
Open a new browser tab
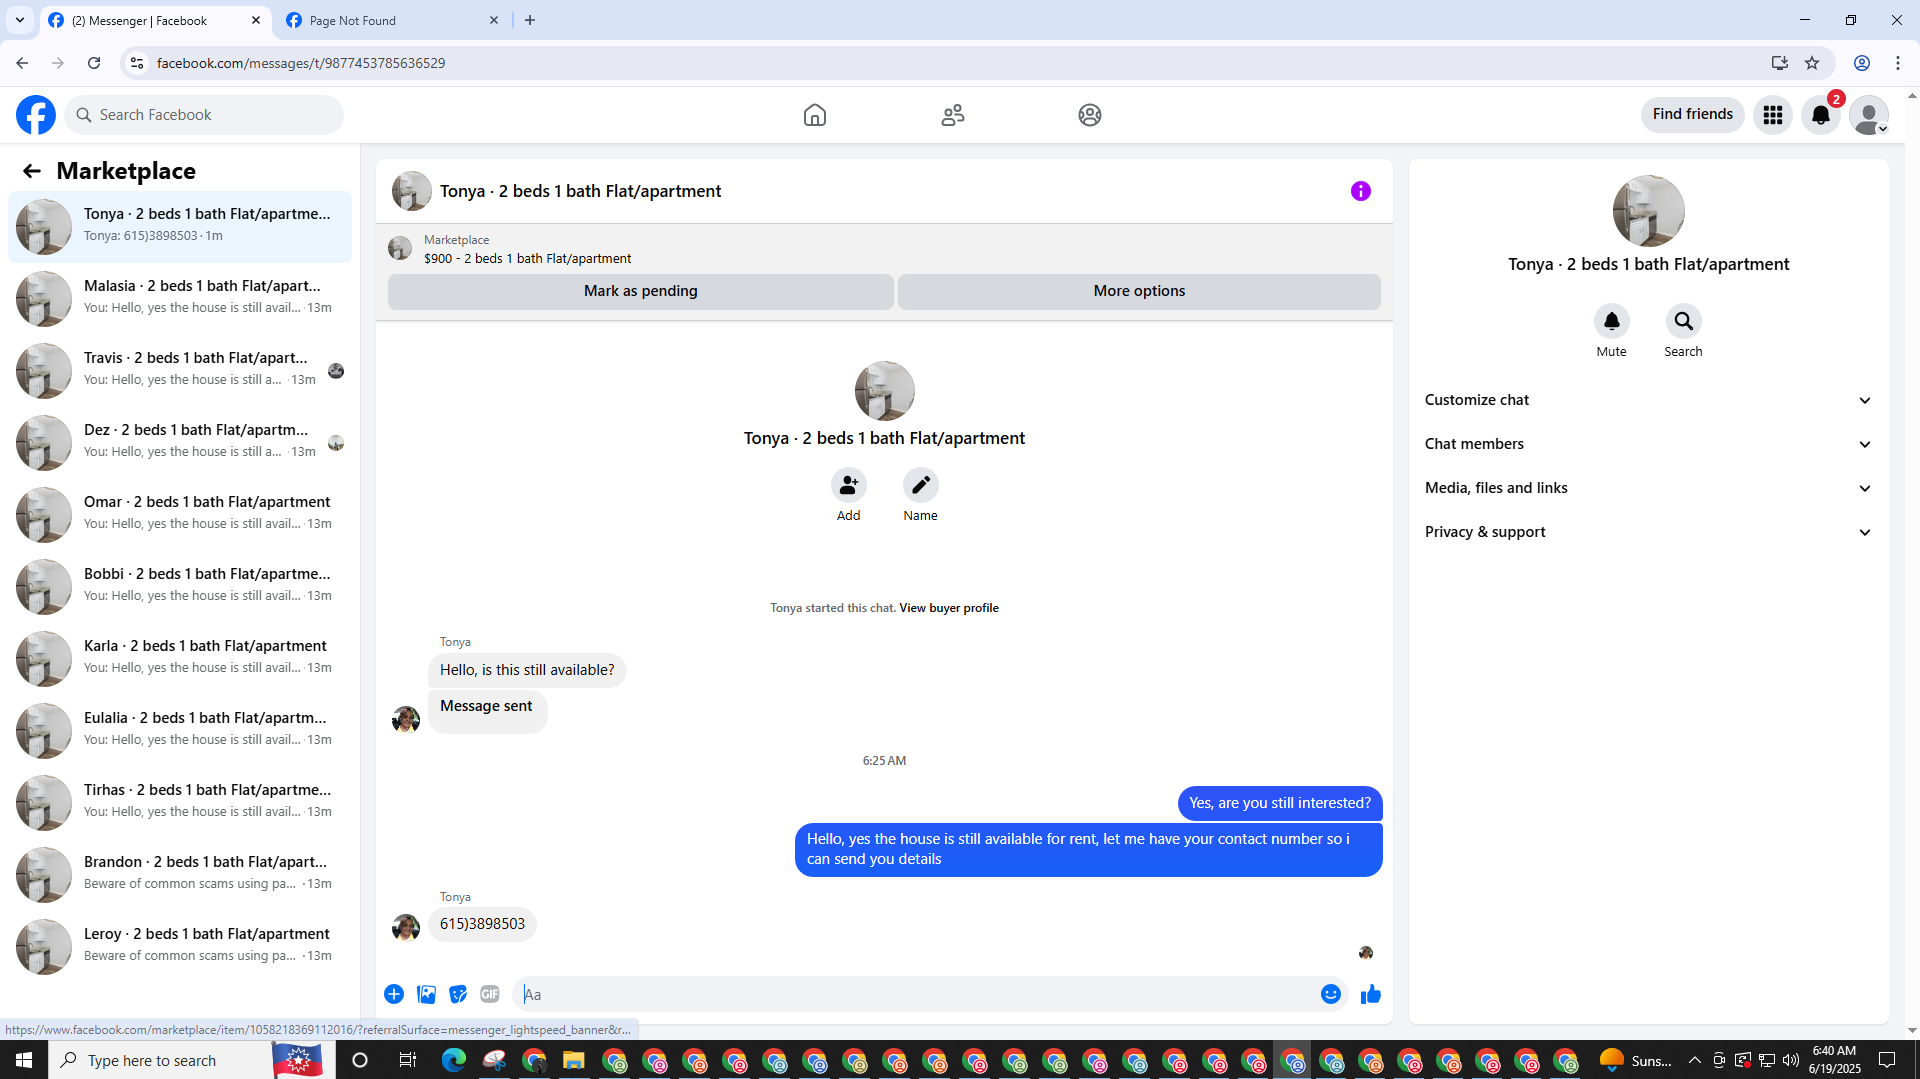[x=530, y=20]
